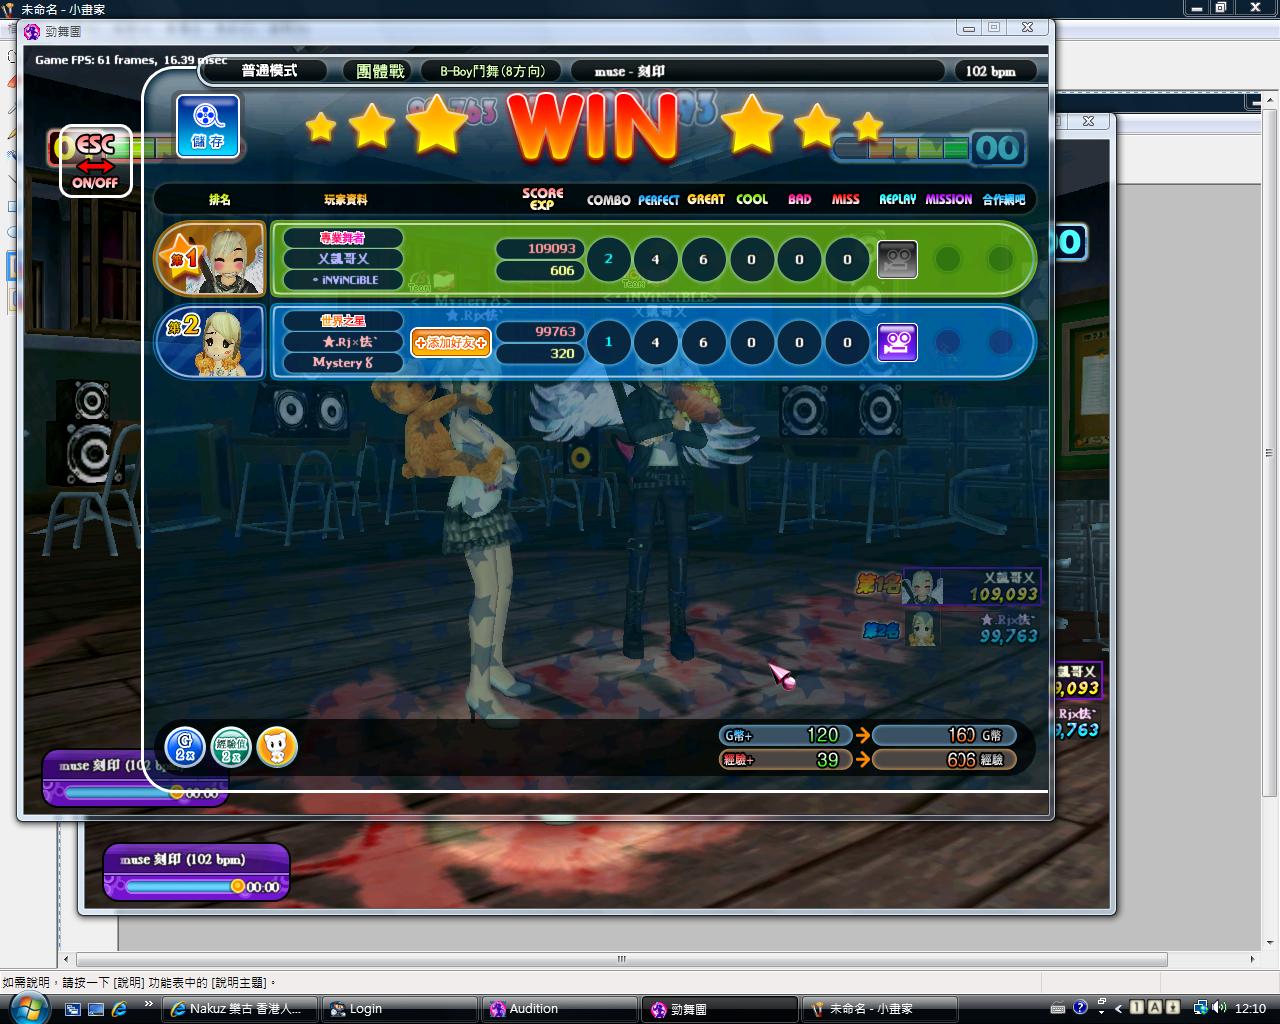This screenshot has width=1280, height=1024.
Task: Click the EXP value 320 in row two
Action: 540,353
